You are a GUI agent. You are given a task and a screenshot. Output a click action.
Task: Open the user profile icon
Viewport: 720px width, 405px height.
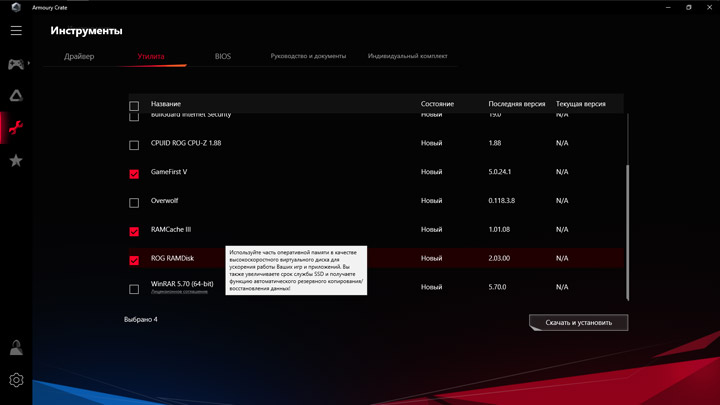coord(16,348)
